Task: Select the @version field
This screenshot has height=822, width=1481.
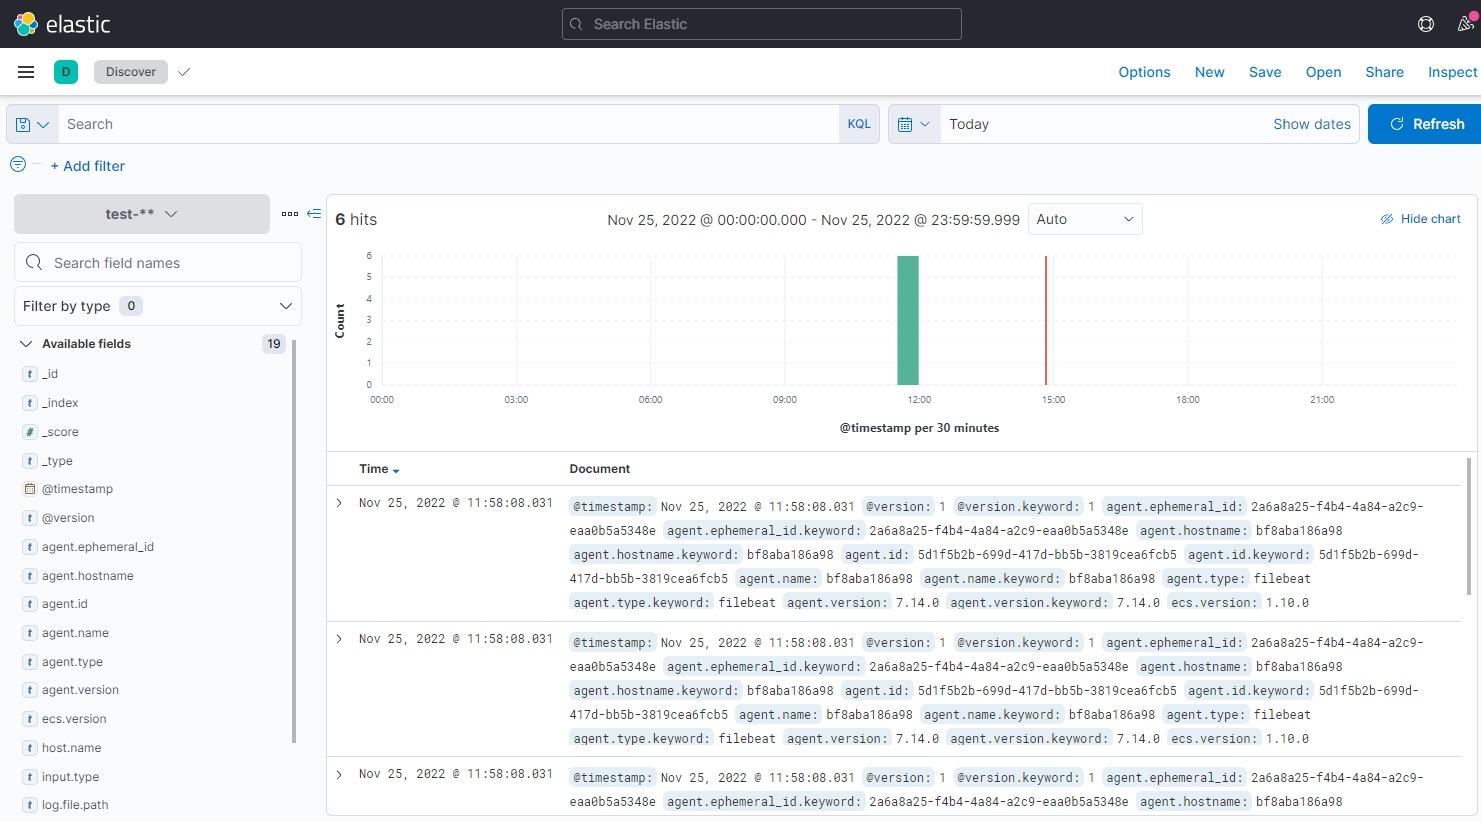Action: 68,518
